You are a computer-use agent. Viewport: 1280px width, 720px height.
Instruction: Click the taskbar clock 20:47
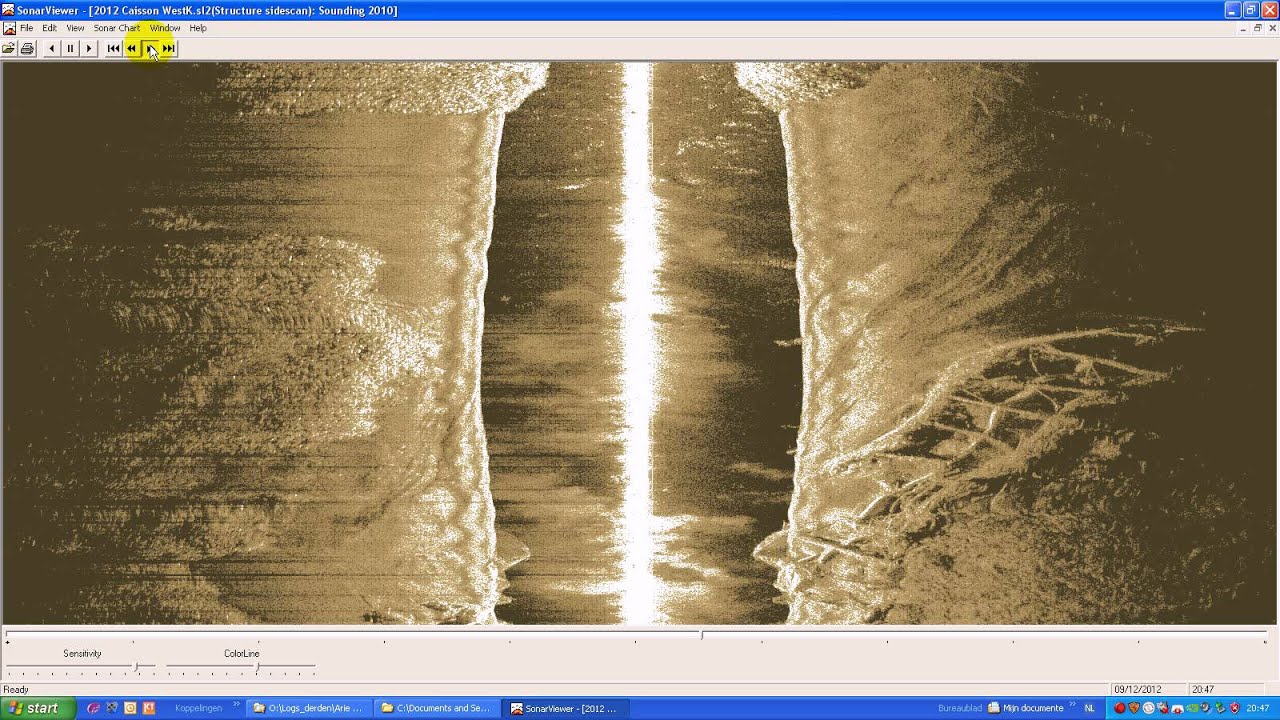pyautogui.click(x=1258, y=708)
